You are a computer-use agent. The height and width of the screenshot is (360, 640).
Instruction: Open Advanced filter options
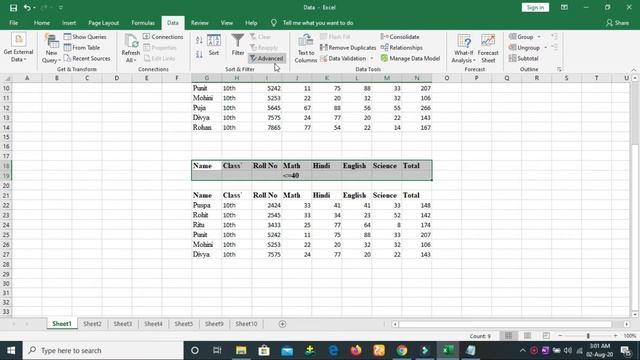point(266,58)
